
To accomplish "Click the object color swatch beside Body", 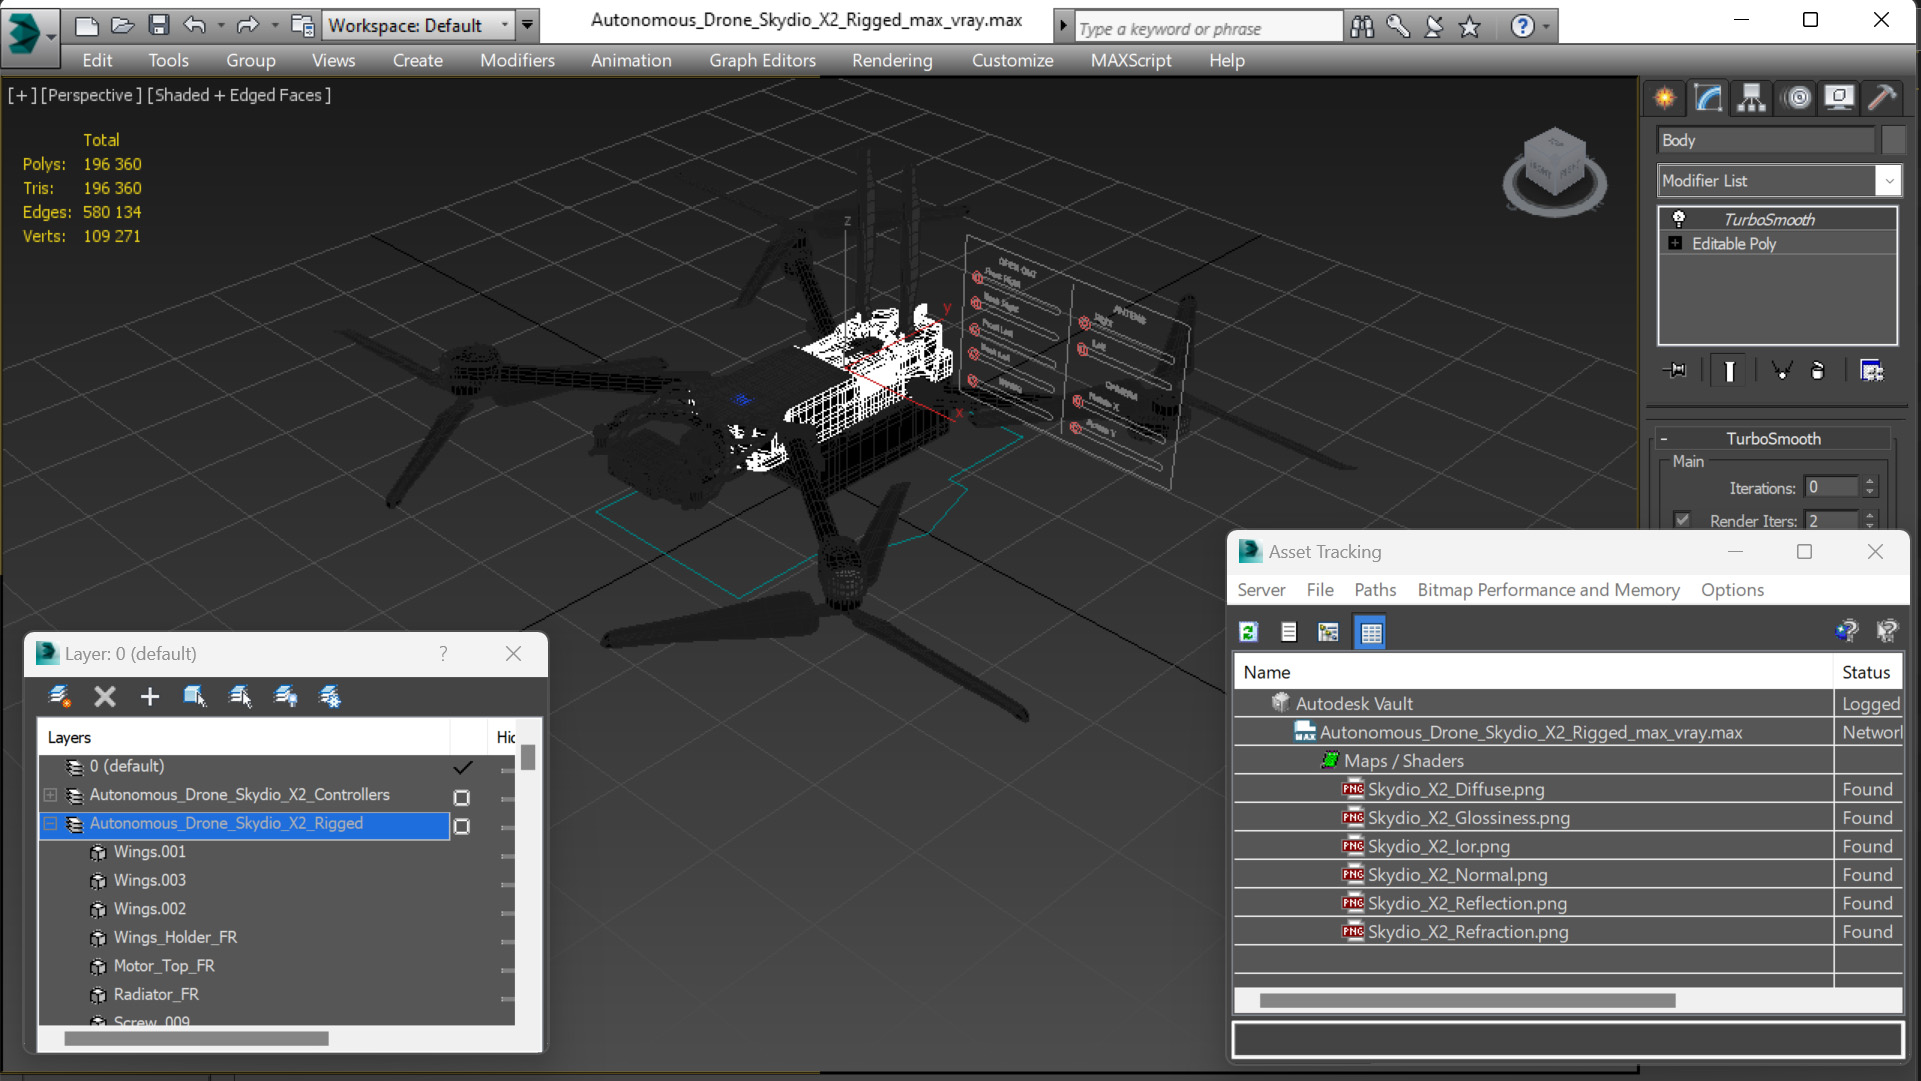I will point(1892,140).
